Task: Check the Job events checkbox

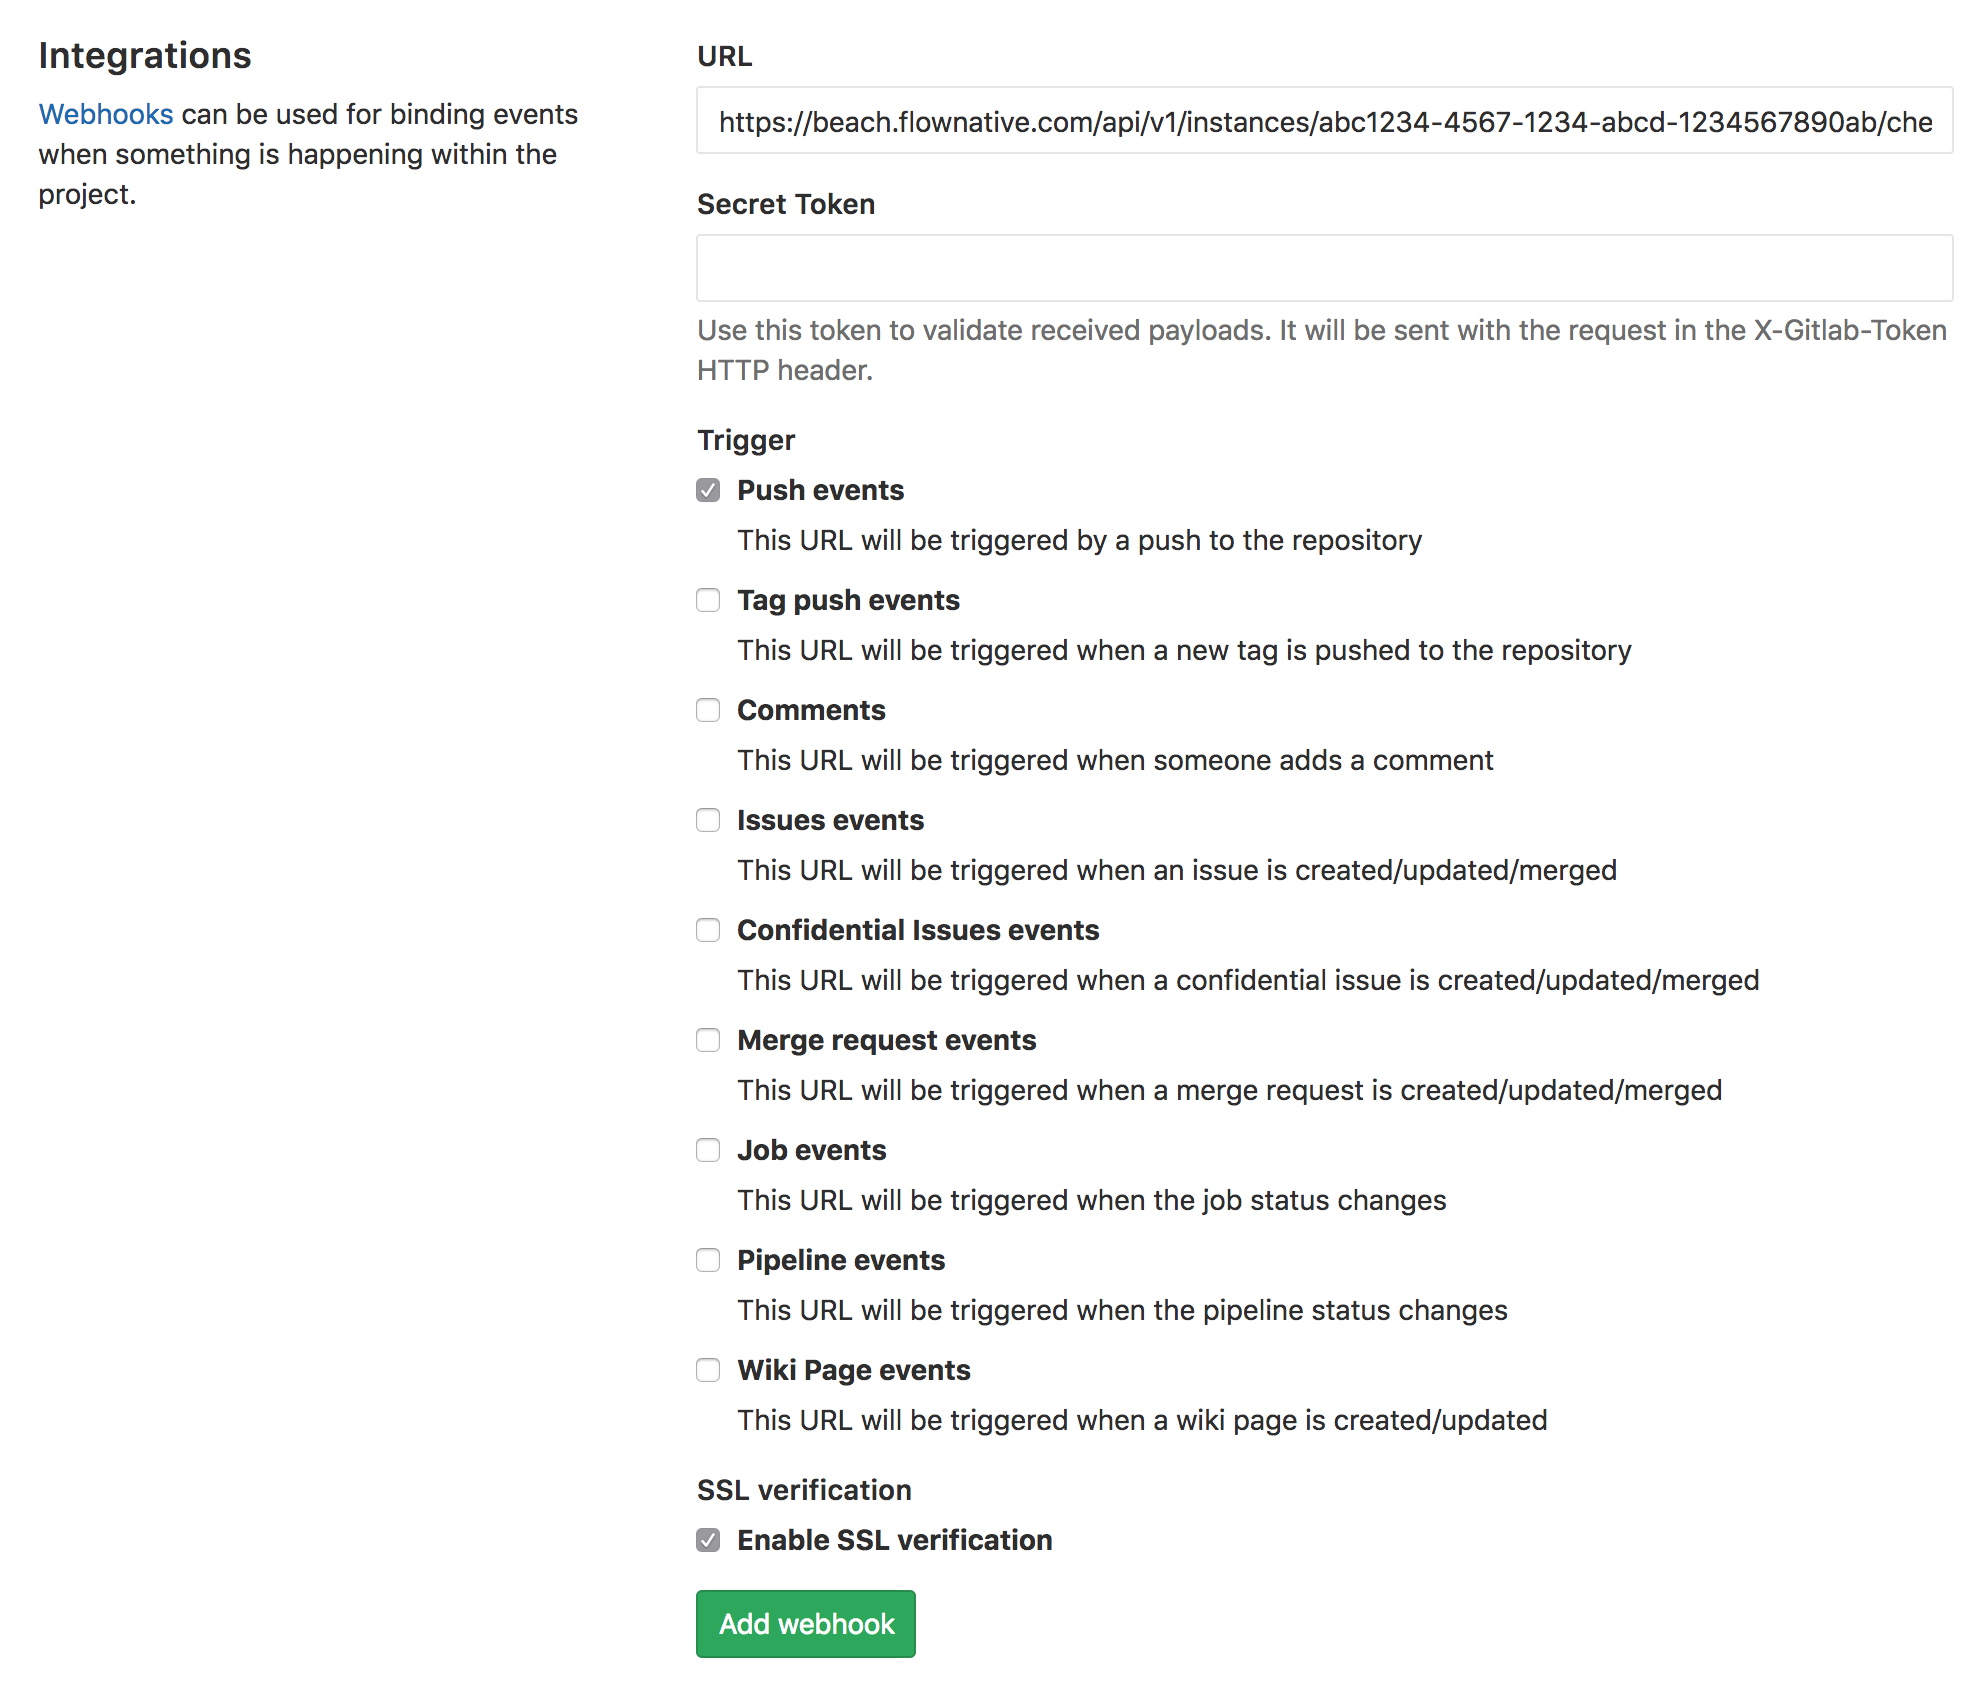Action: [708, 1150]
